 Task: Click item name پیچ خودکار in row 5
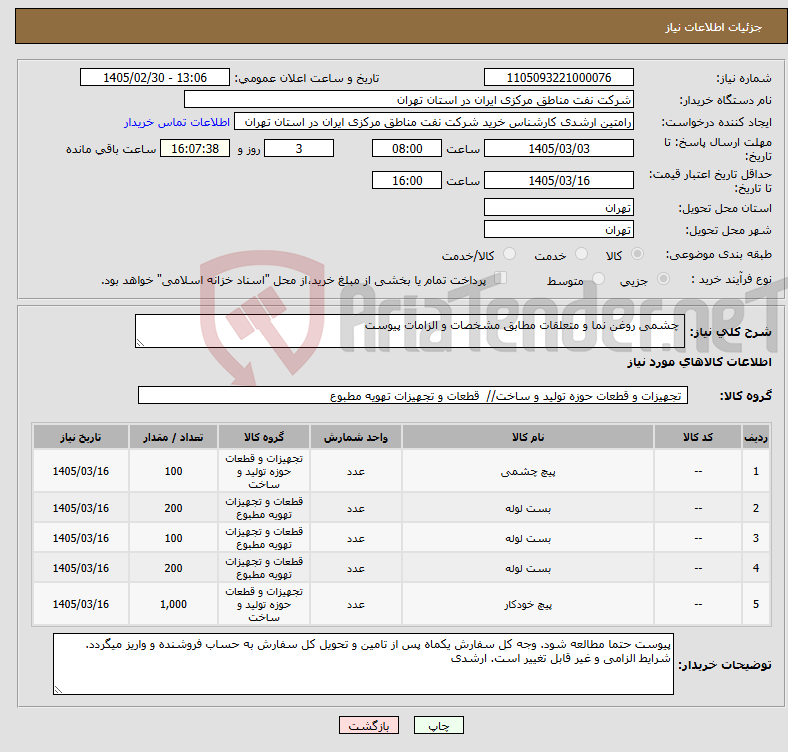528,604
